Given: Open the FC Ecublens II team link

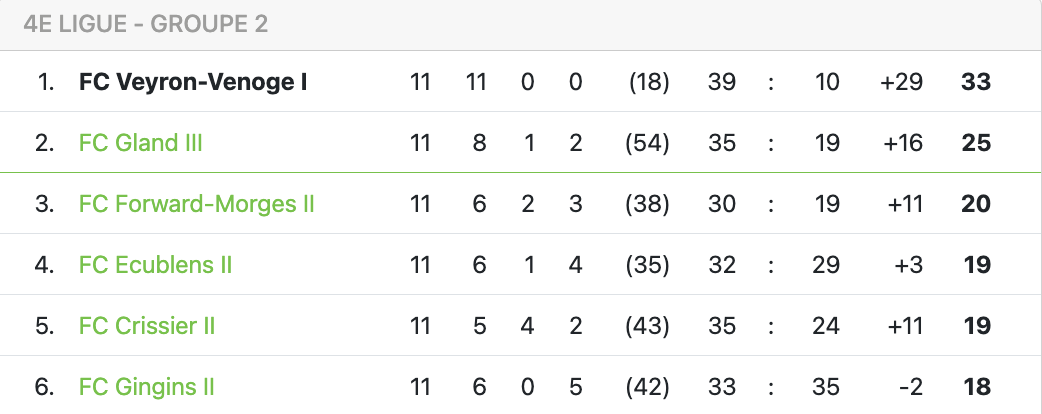Looking at the screenshot, I should click(x=155, y=265).
